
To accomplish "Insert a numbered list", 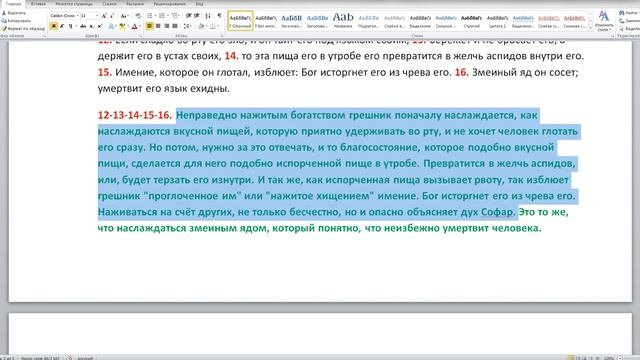I will click(x=162, y=16).
